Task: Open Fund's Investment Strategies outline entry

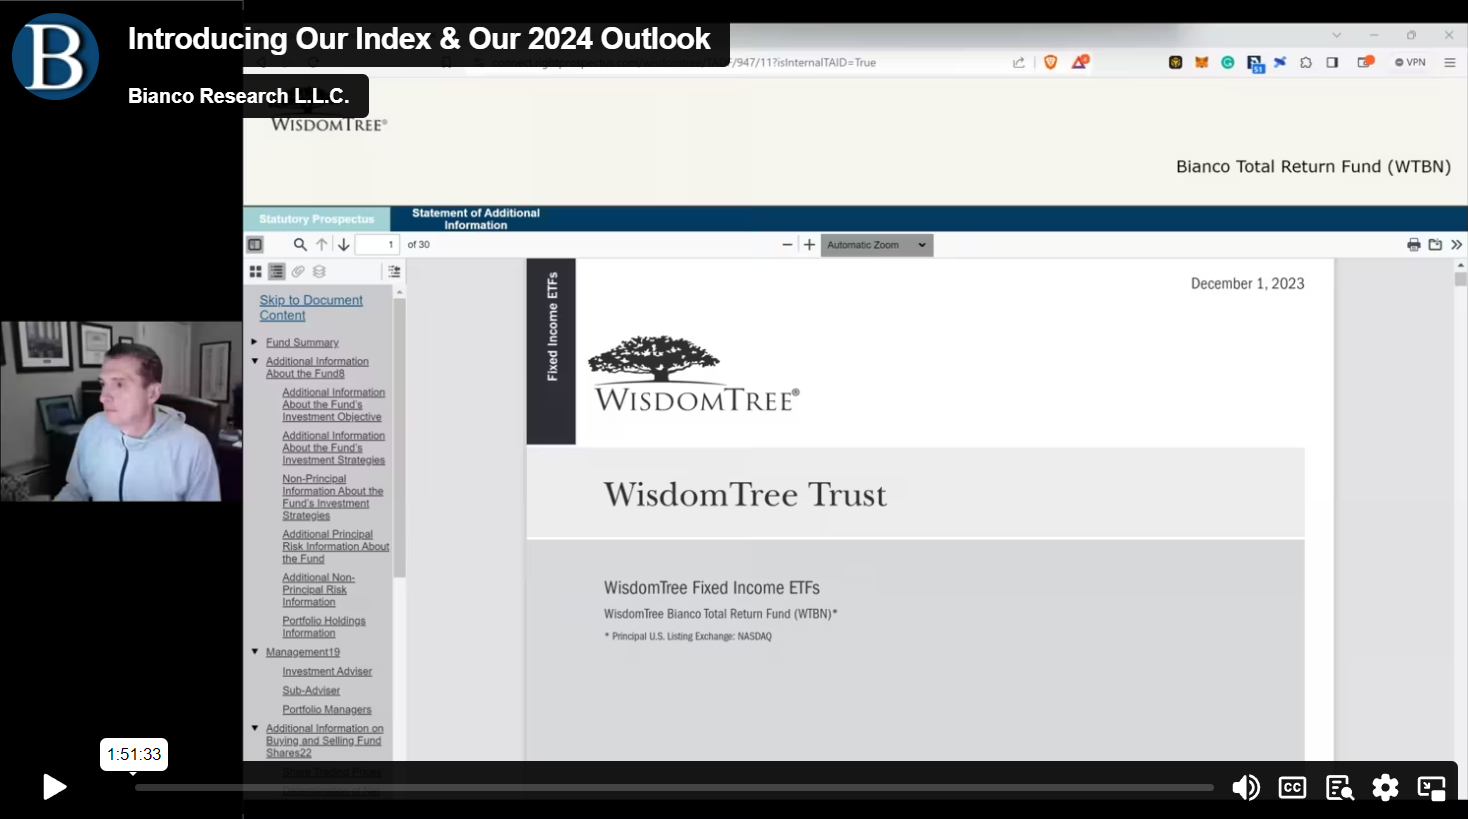Action: (x=333, y=448)
